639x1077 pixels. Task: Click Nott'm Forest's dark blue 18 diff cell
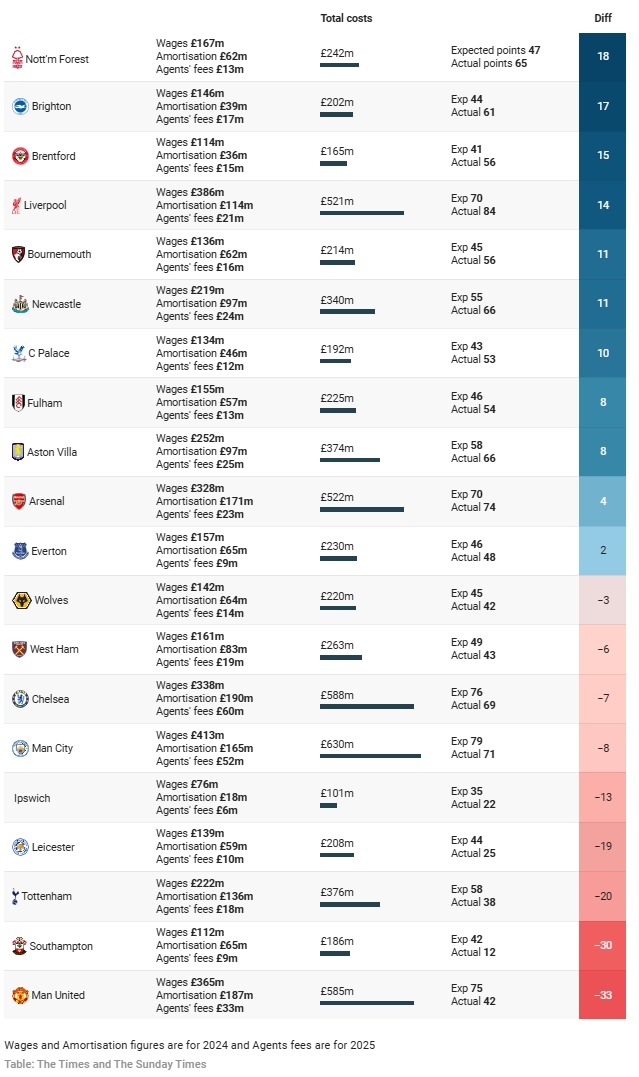point(602,56)
